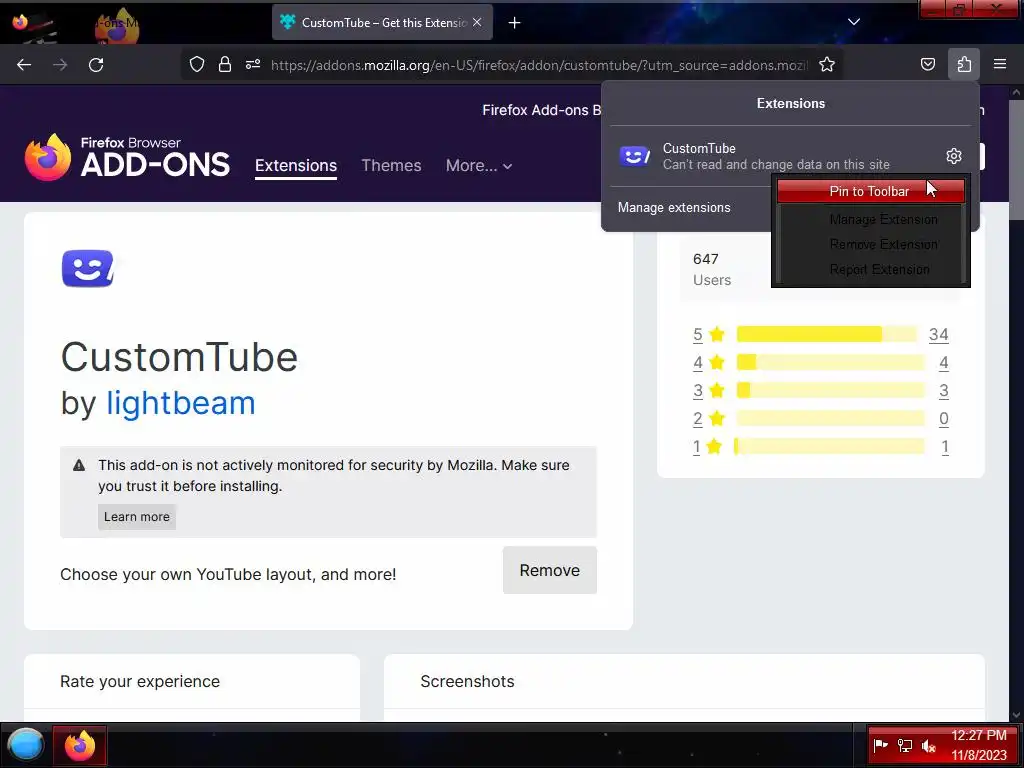Click the warning triangle icon in notice
The image size is (1024, 768).
click(79, 466)
